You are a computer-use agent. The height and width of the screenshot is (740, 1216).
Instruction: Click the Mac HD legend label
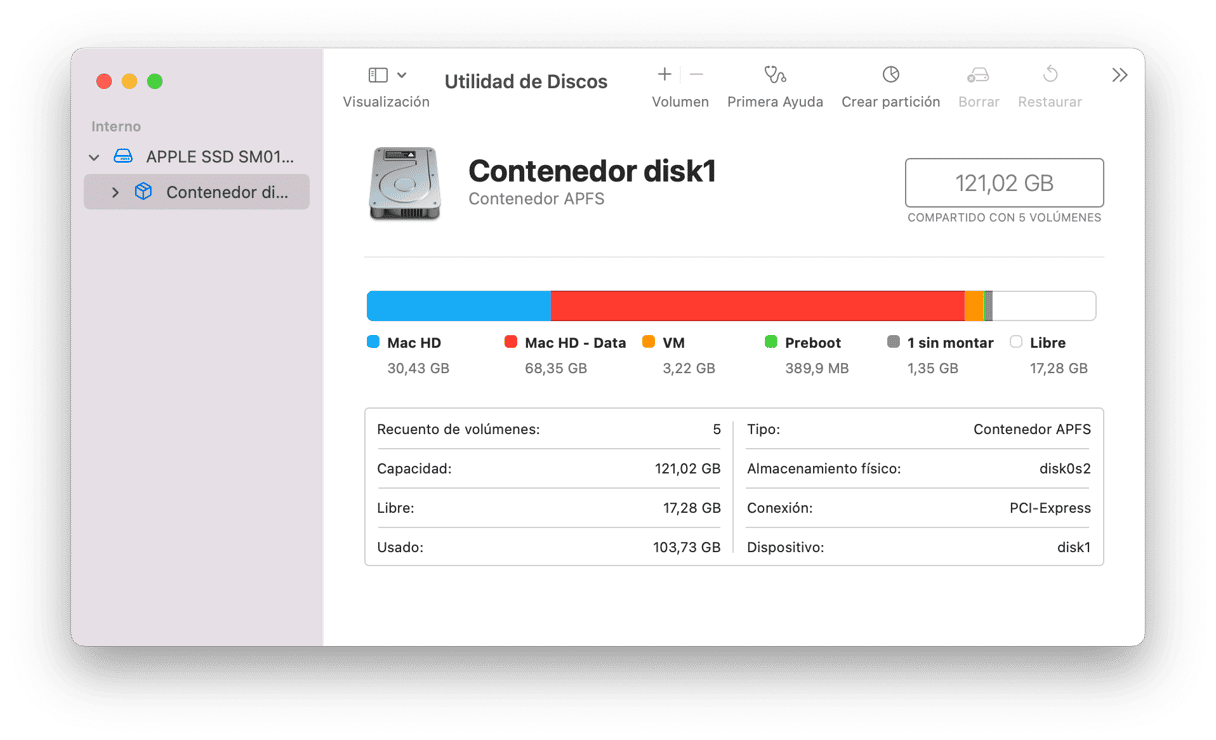[414, 343]
